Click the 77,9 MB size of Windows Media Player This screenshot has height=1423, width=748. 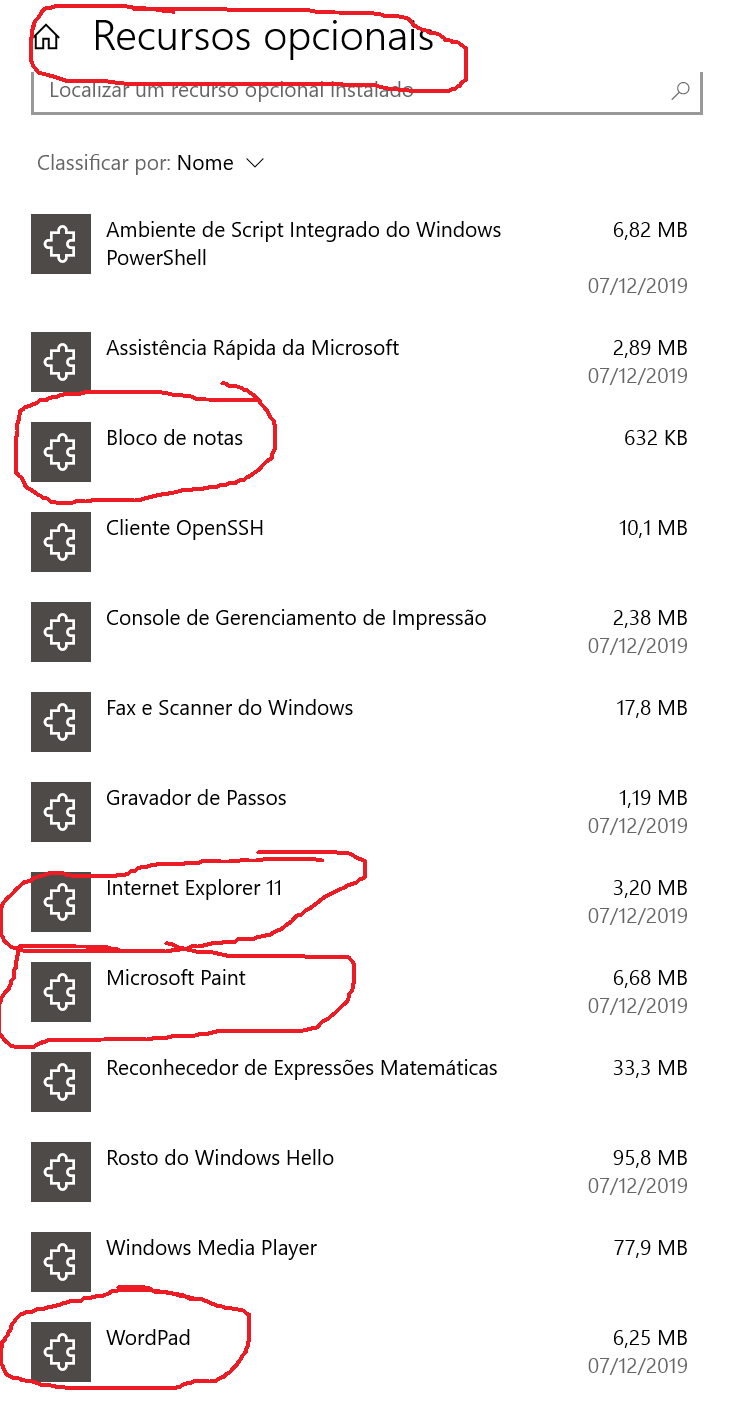[x=650, y=1248]
